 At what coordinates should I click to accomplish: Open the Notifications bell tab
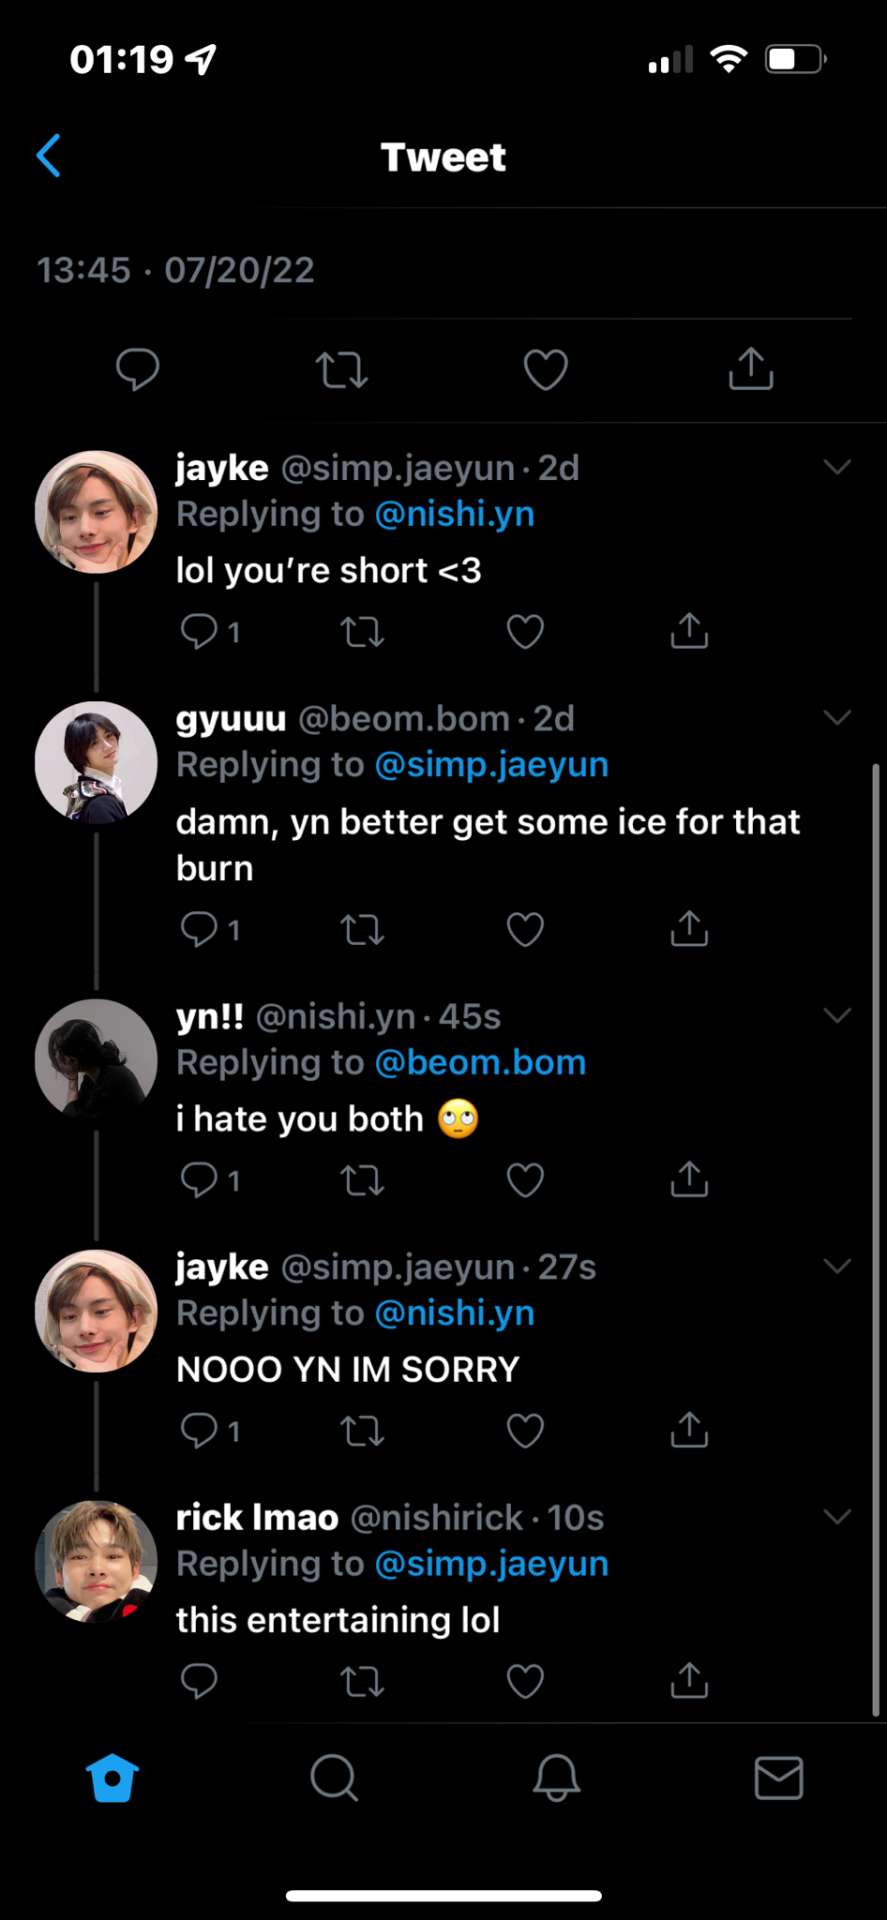click(x=556, y=1778)
